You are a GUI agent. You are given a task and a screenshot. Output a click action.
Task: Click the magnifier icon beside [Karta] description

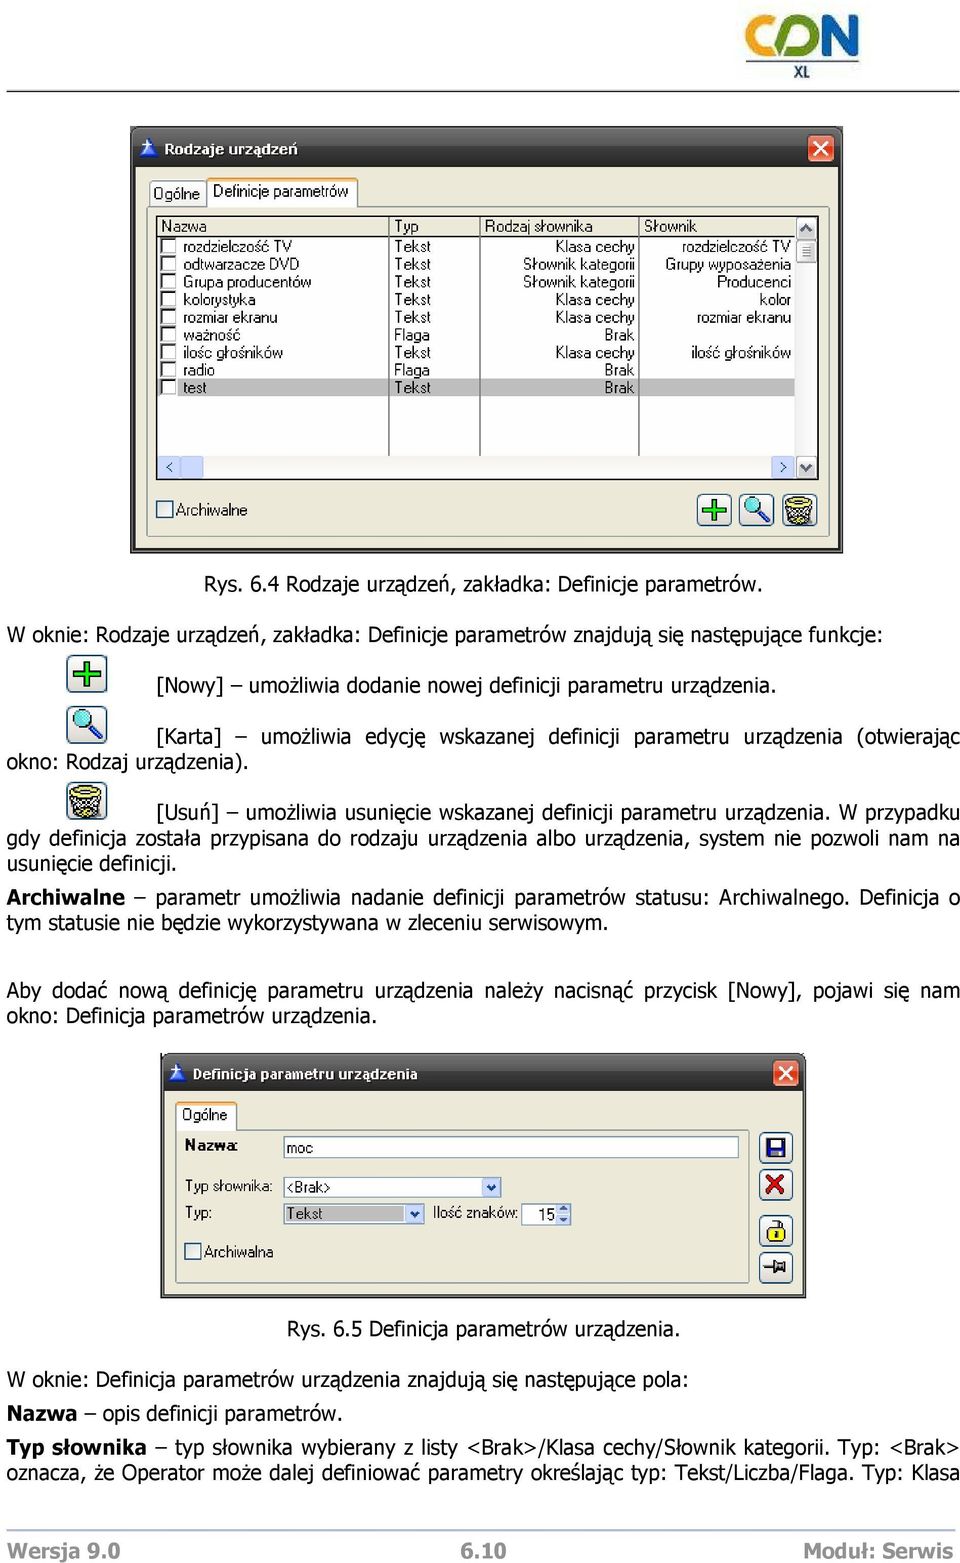(87, 724)
